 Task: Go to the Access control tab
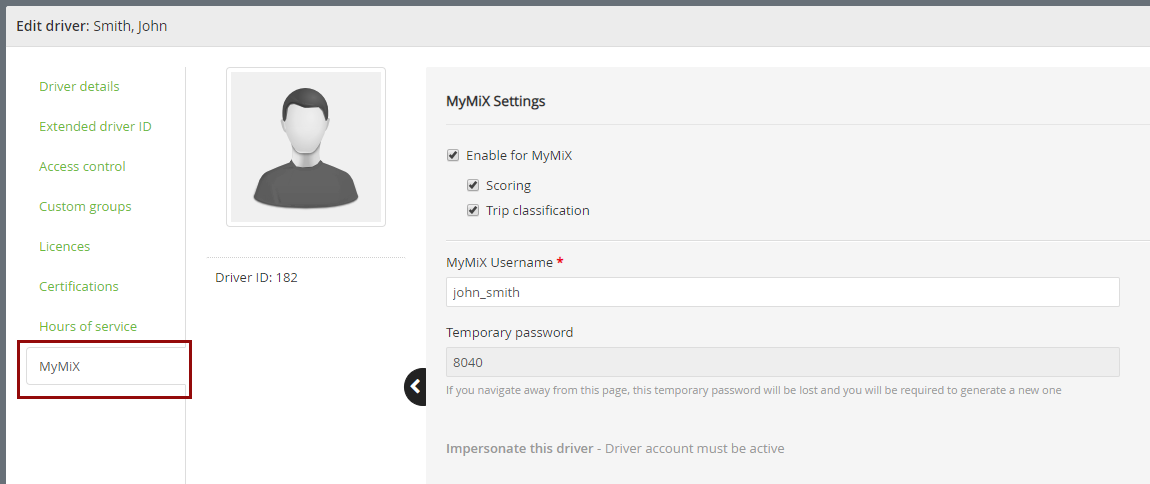82,166
